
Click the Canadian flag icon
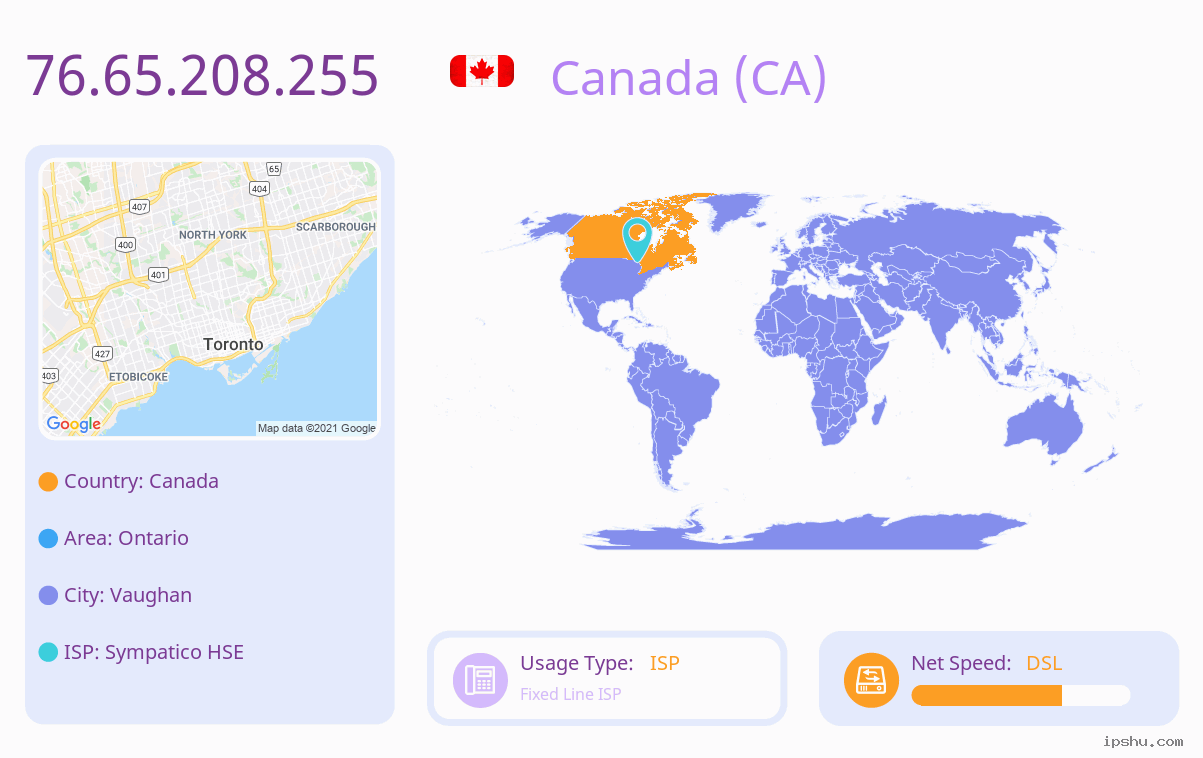point(482,71)
